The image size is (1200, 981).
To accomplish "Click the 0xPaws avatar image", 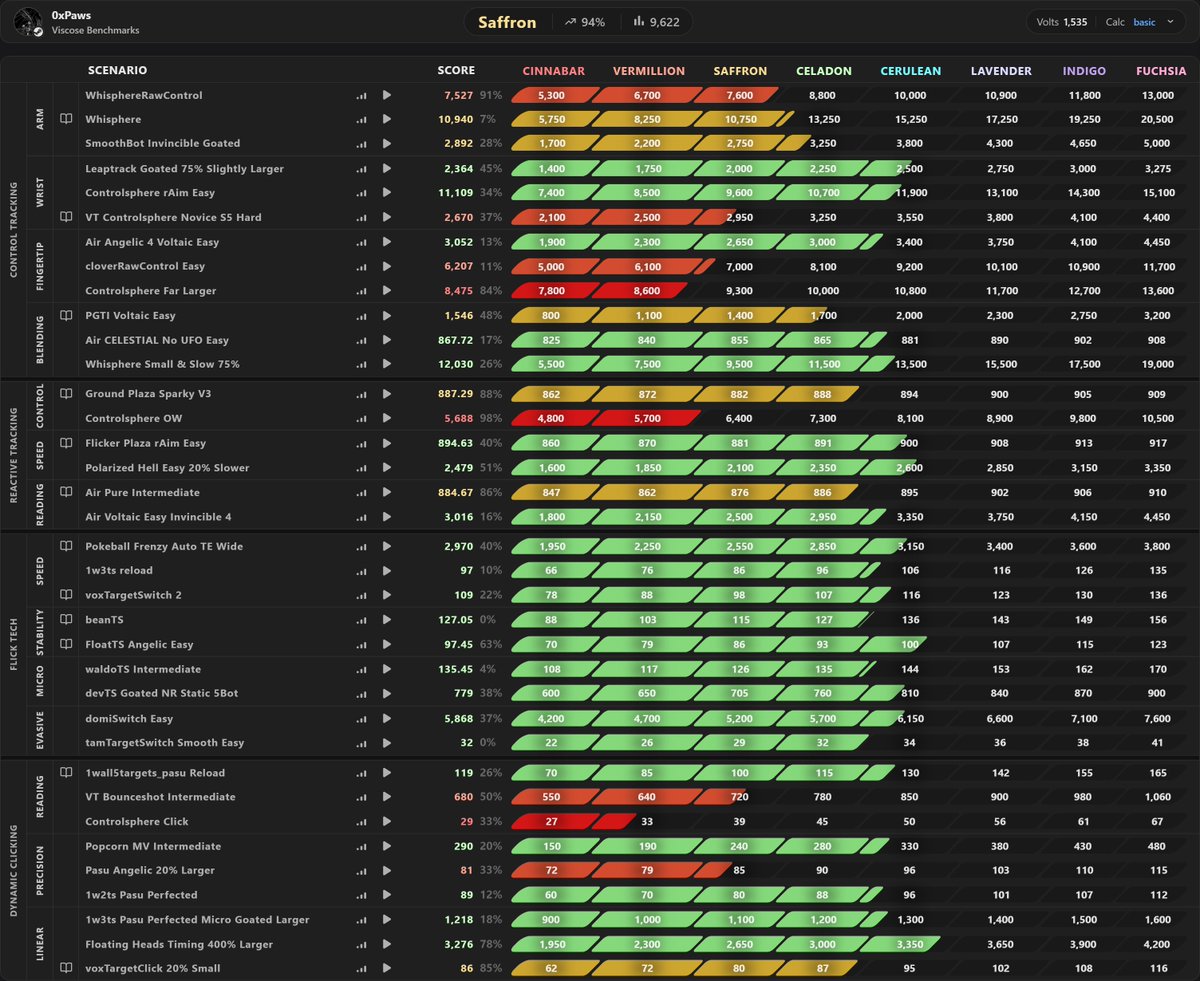I will point(30,22).
